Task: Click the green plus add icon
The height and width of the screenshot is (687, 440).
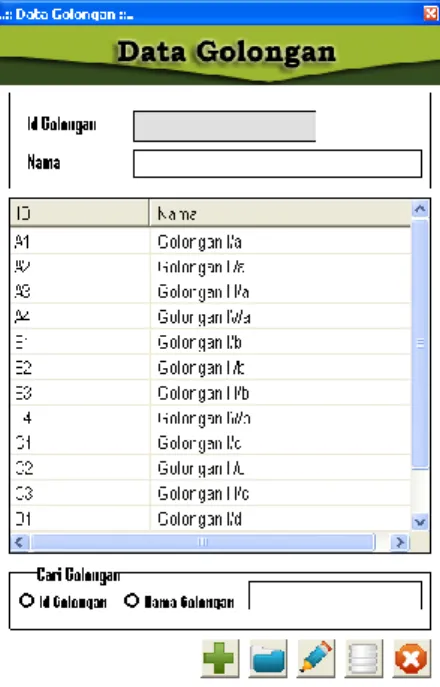Action: tap(220, 658)
